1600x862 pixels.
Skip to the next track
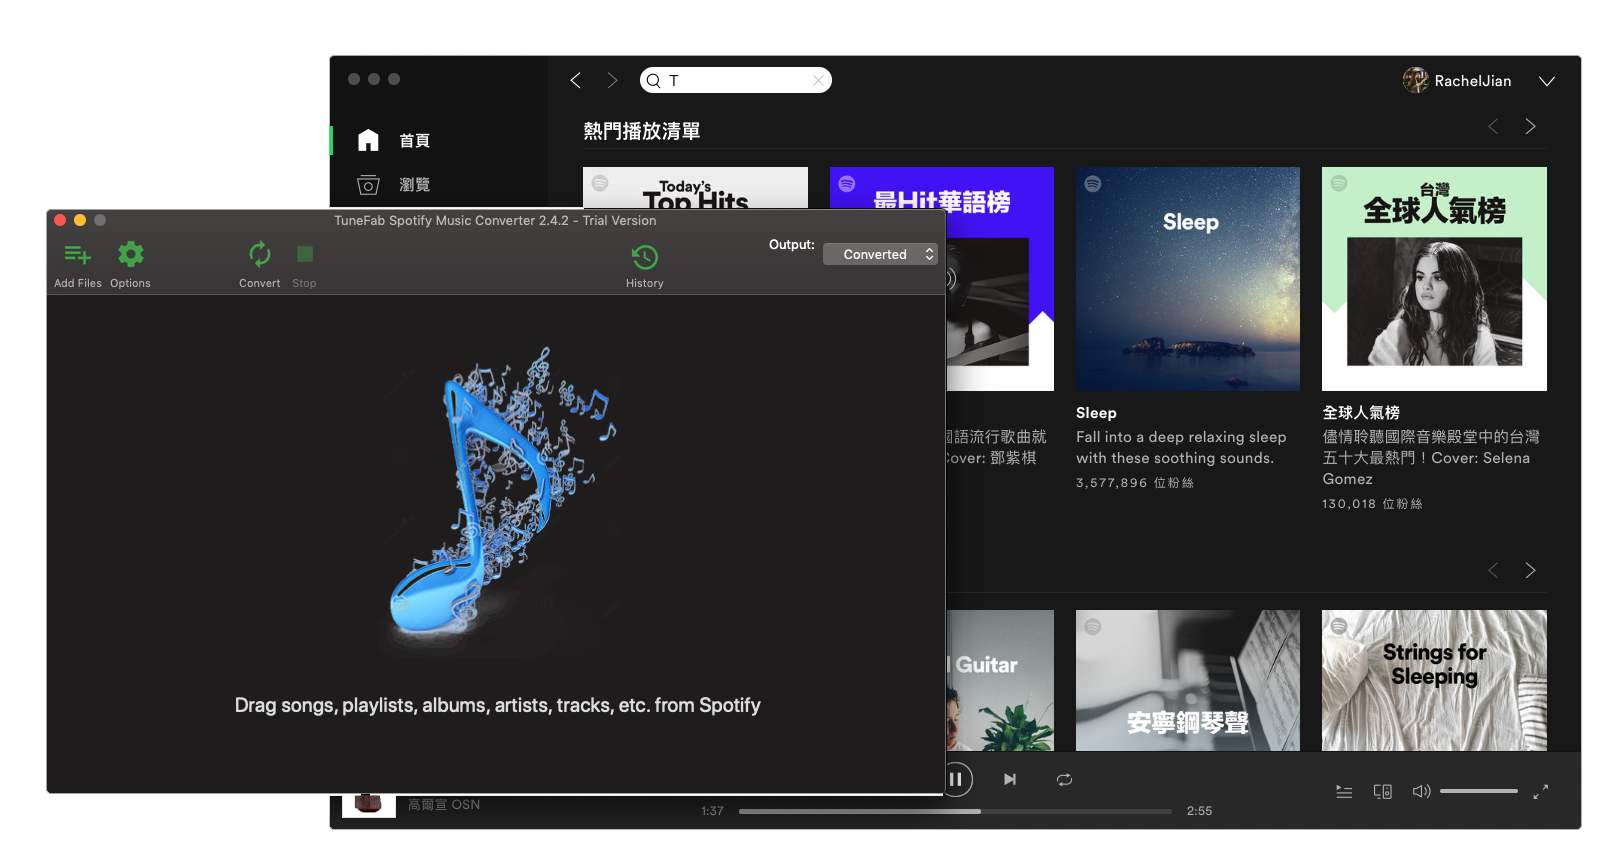coord(1010,779)
